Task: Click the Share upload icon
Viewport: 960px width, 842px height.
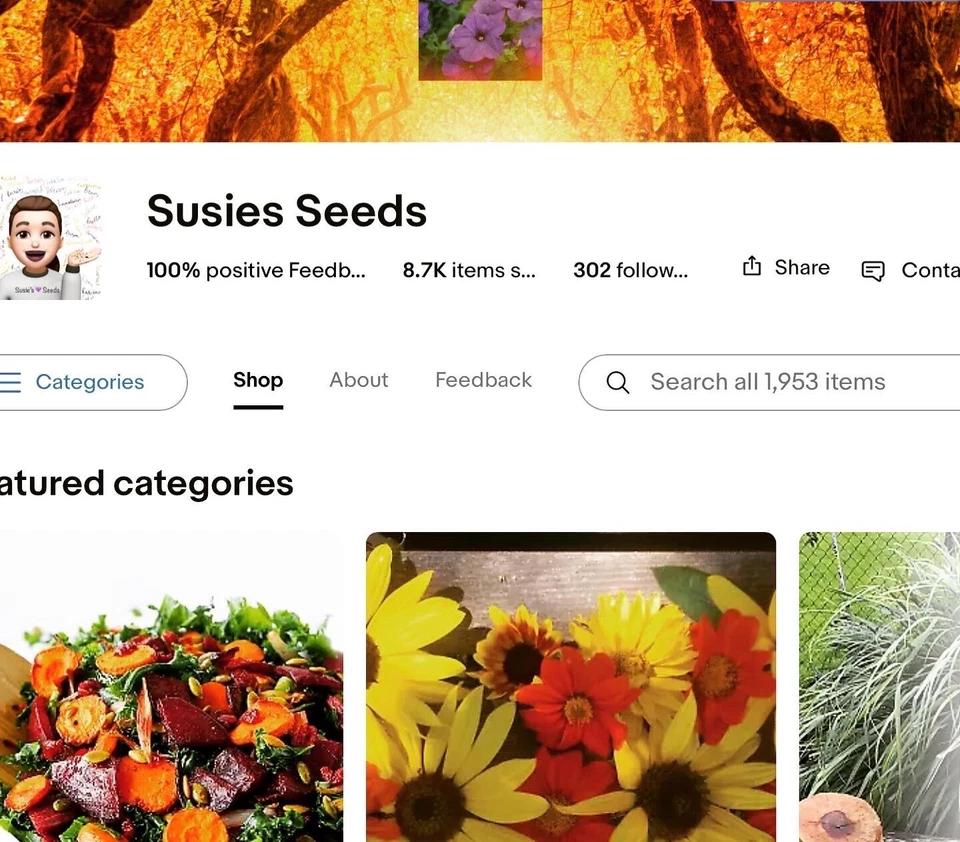Action: pyautogui.click(x=752, y=266)
